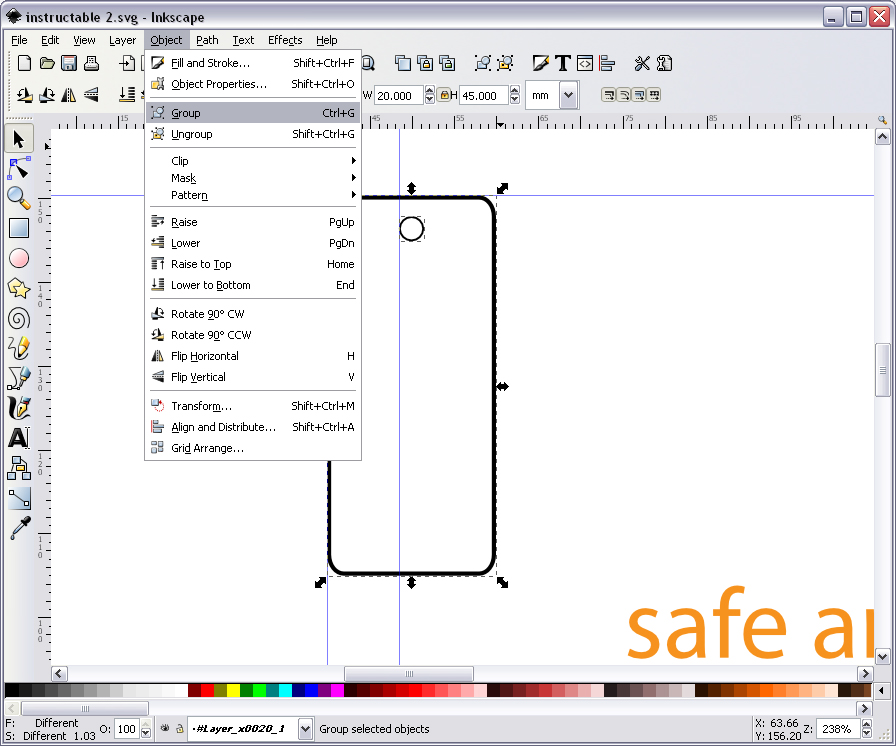Toggle the width/height lock icon

444,95
